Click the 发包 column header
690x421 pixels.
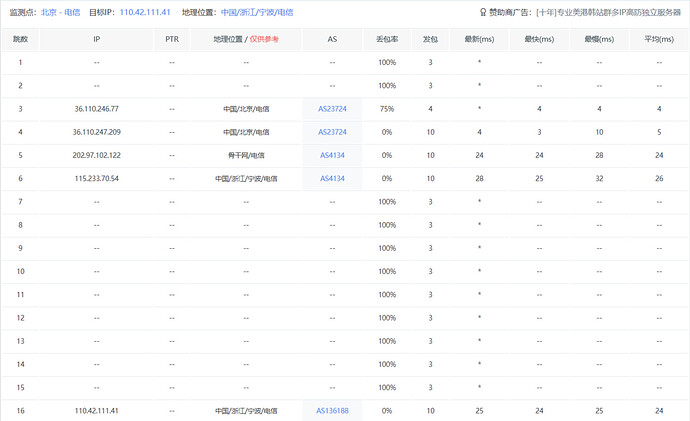(x=430, y=39)
